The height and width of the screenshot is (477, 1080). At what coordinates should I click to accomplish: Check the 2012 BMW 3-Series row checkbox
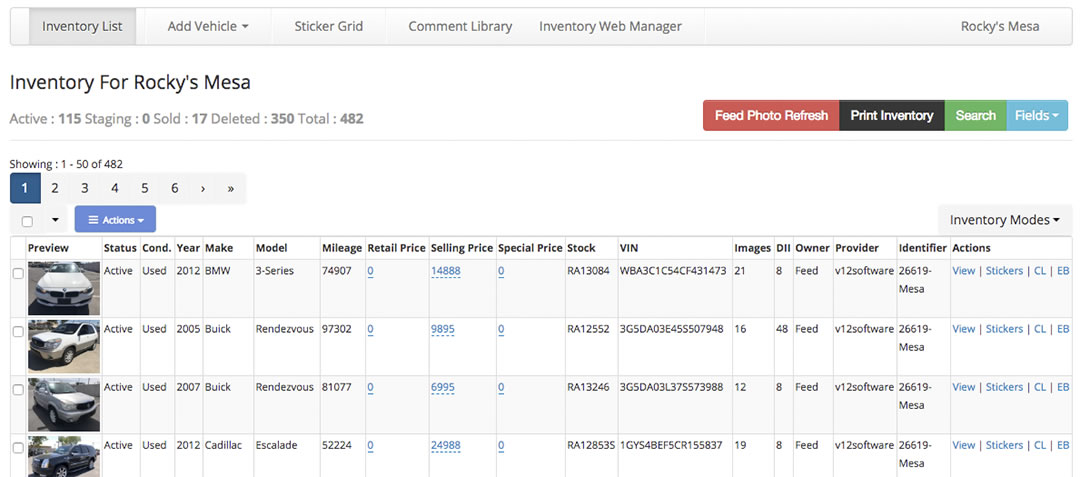click(x=18, y=274)
